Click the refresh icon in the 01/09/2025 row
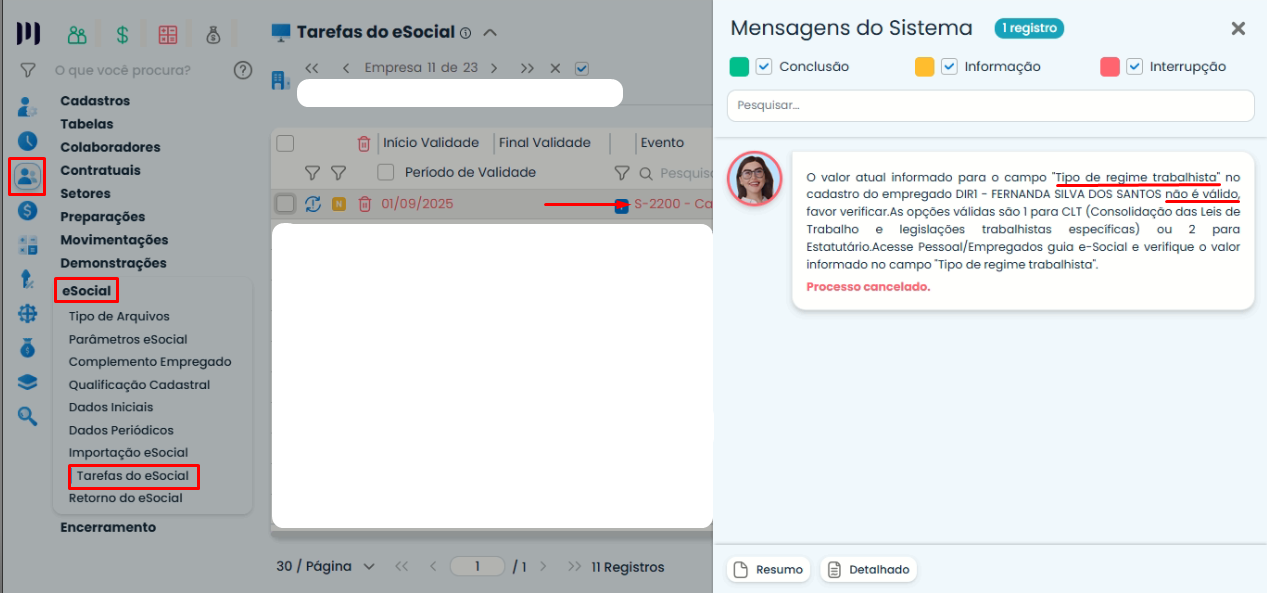 tap(313, 204)
